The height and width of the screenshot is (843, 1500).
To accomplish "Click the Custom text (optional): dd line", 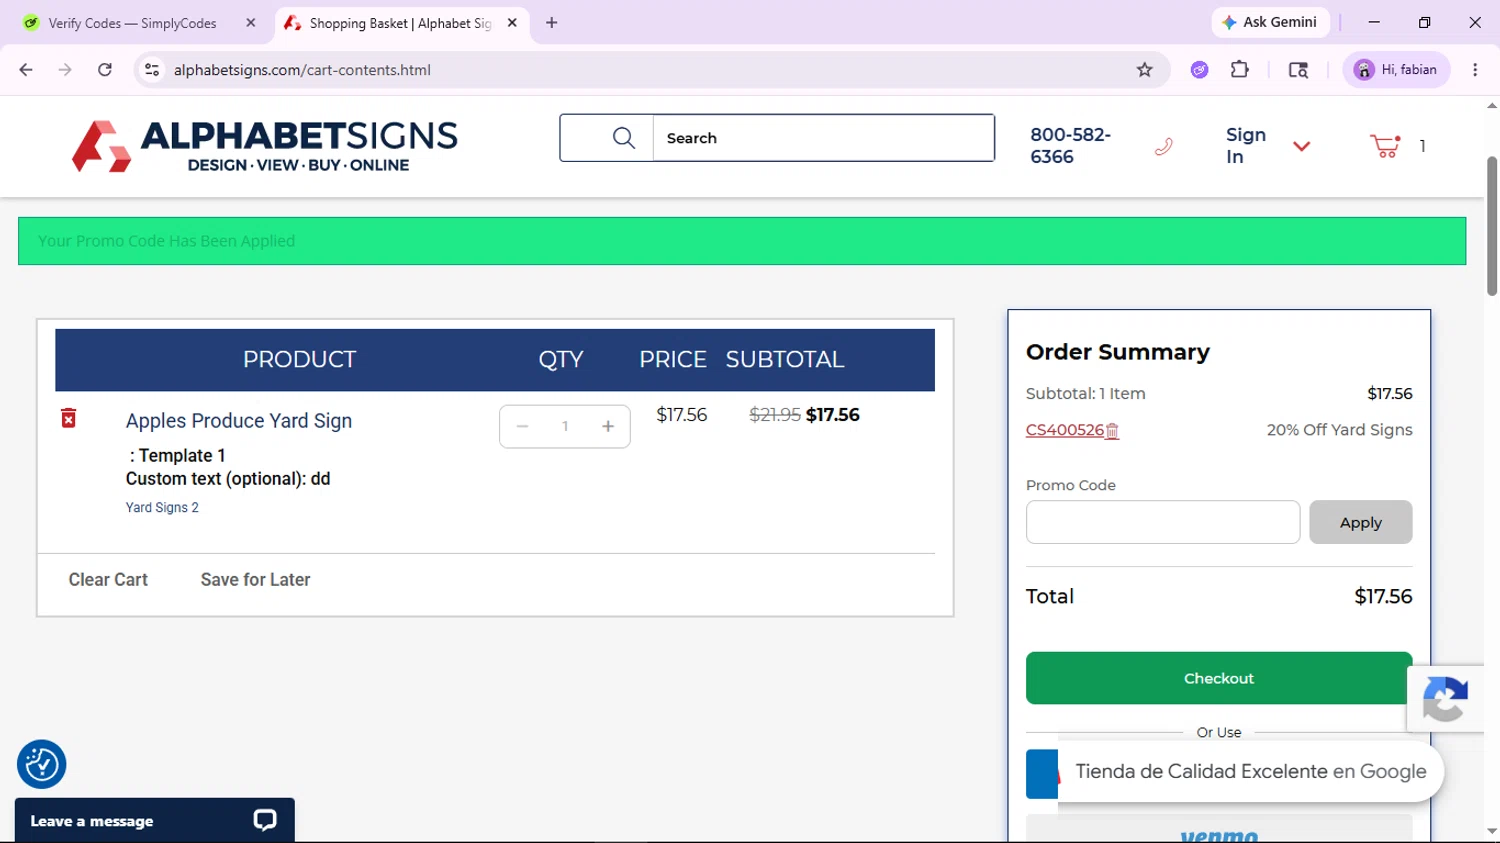I will 228,479.
